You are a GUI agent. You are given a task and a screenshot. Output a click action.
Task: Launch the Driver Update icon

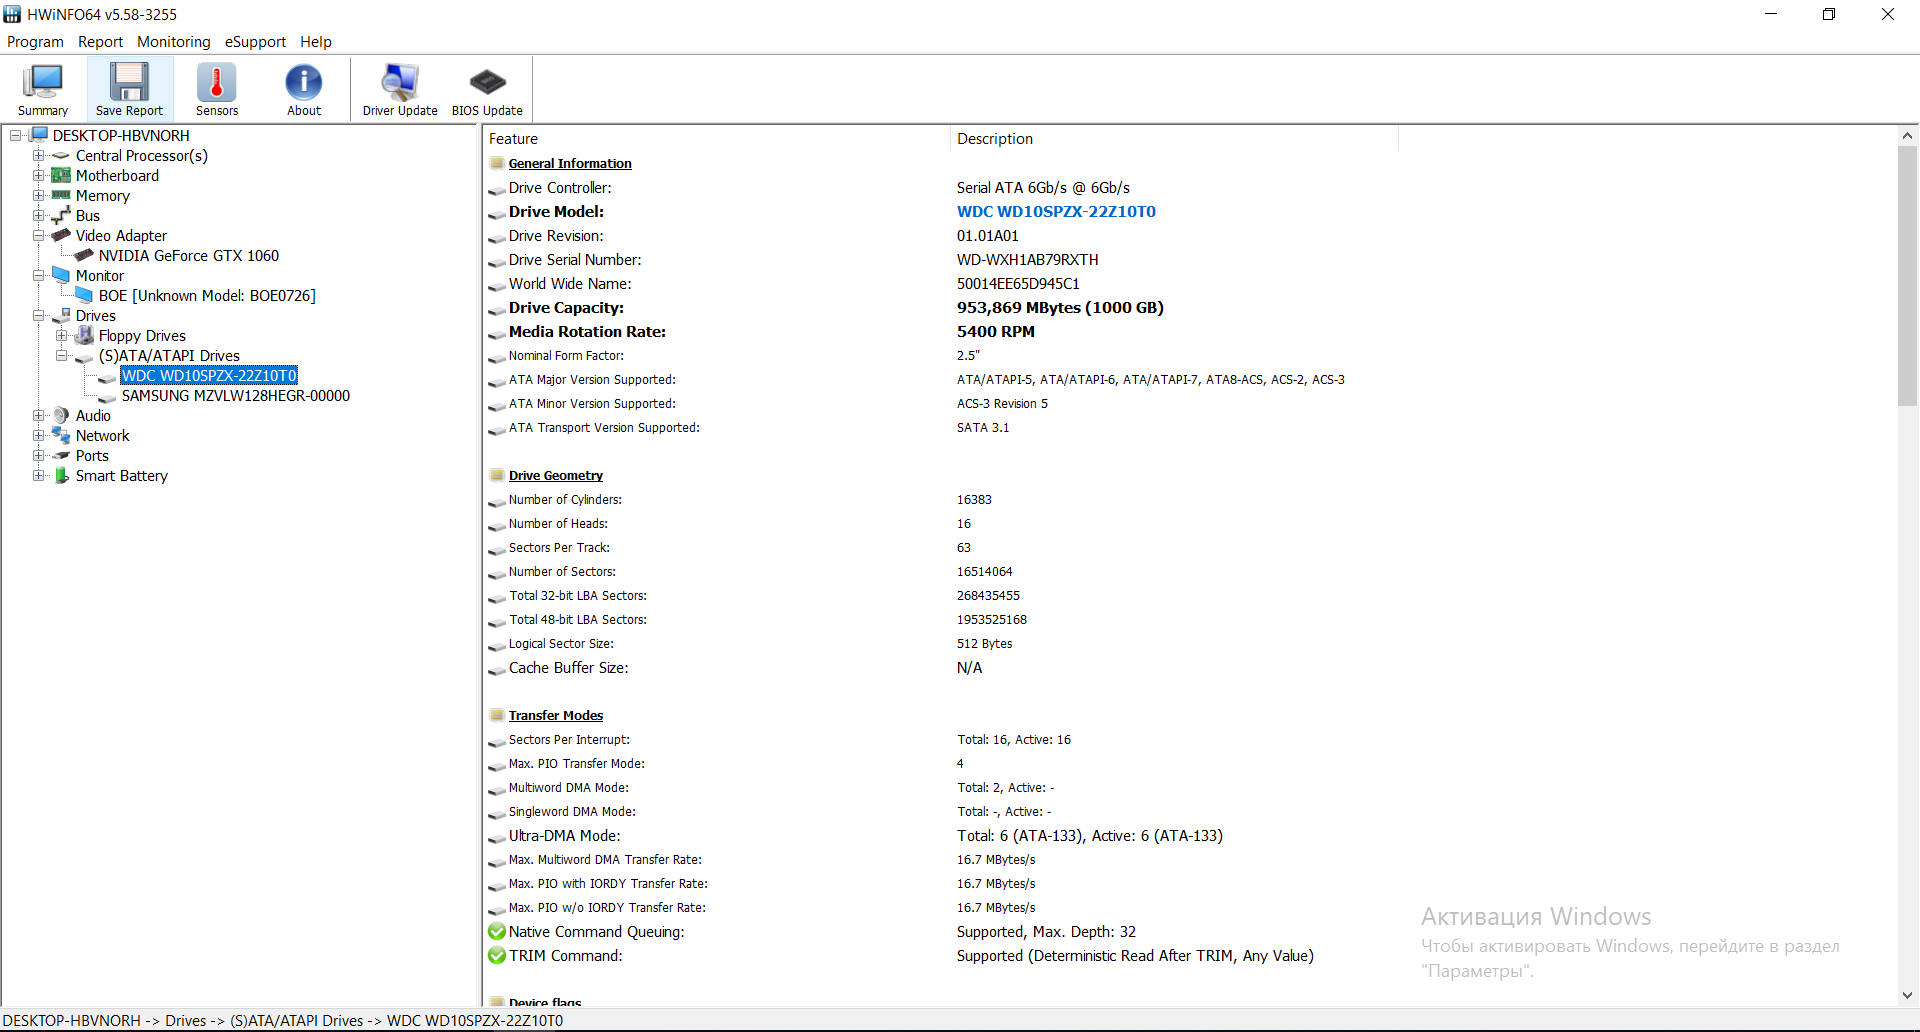click(x=400, y=82)
